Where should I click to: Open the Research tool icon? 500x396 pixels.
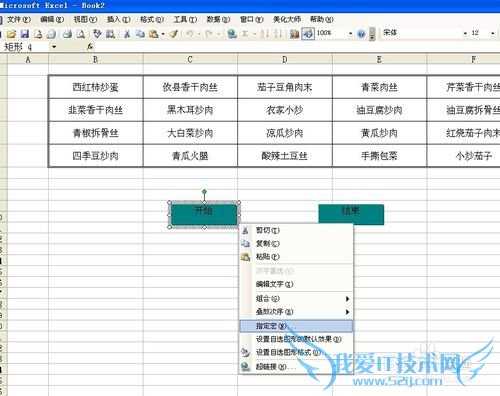click(x=110, y=34)
